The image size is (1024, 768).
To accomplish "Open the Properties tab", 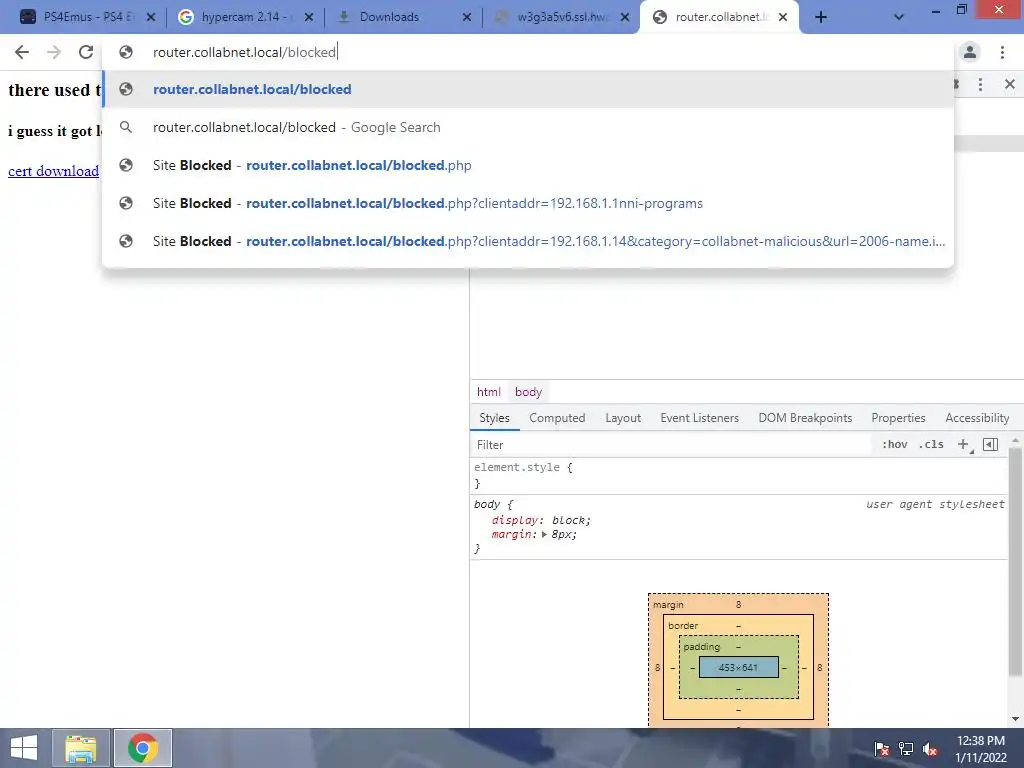I will point(898,418).
